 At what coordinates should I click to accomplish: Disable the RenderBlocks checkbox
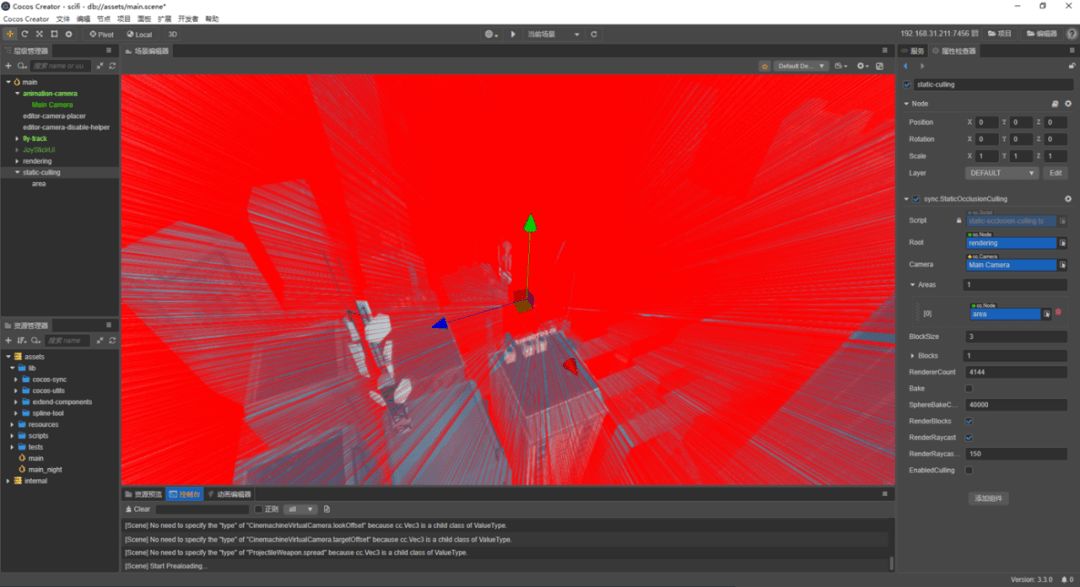click(969, 421)
